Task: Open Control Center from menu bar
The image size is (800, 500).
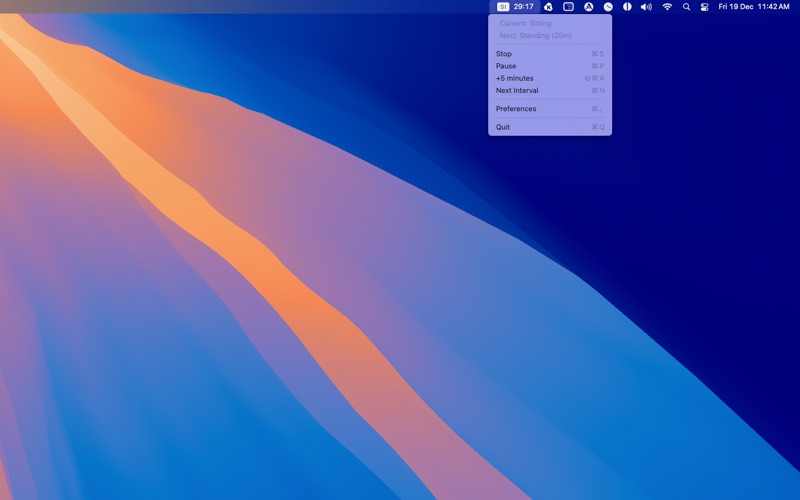Action: pyautogui.click(x=705, y=7)
